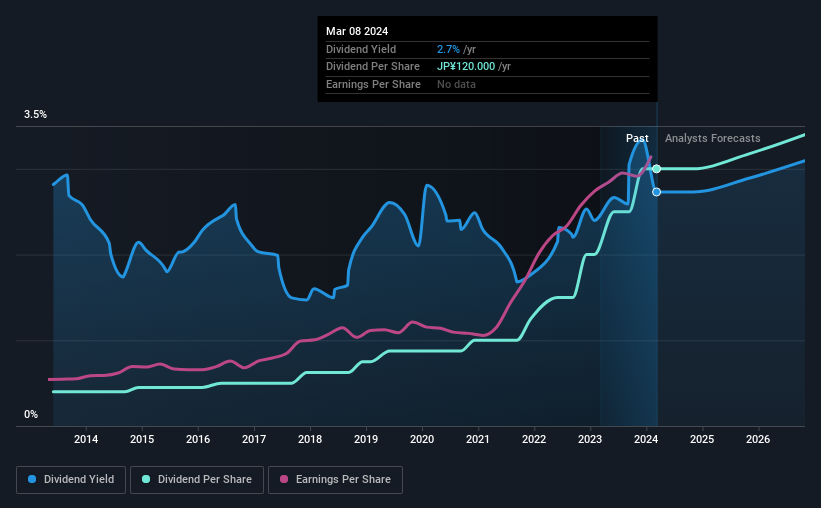Click the 2024 x-axis label

pyautogui.click(x=646, y=439)
